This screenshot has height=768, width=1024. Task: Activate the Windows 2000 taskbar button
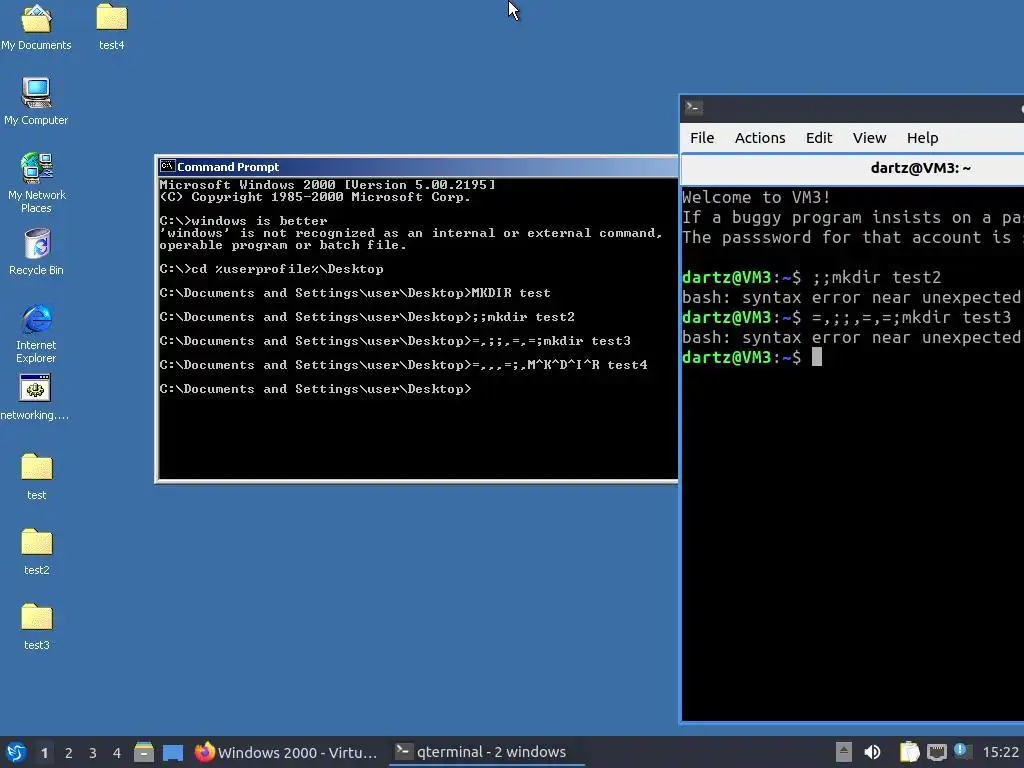286,752
